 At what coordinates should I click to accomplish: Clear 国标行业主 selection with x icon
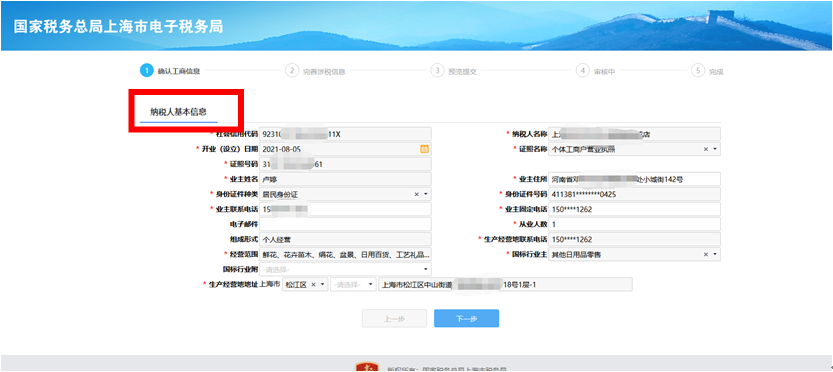(706, 255)
